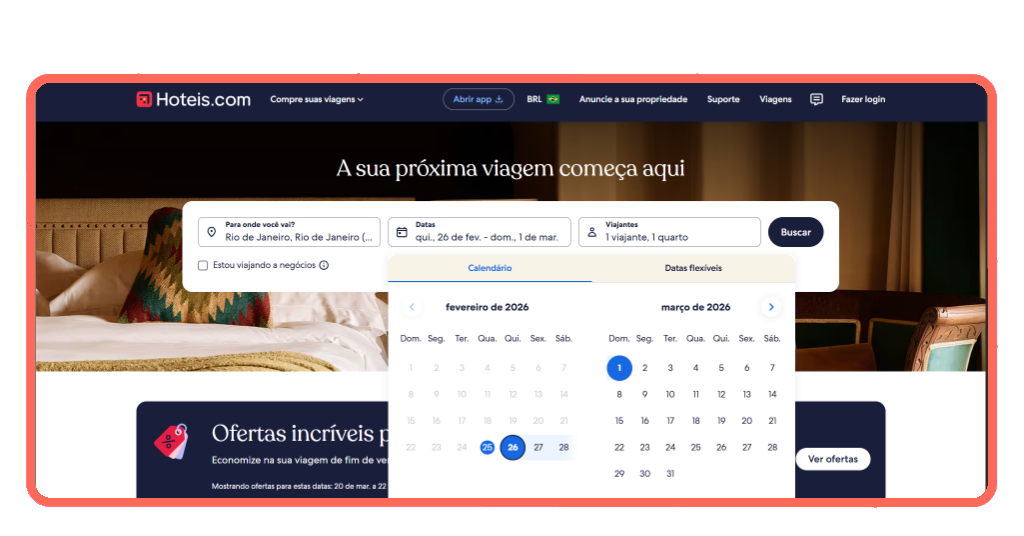Viewport: 1024px width, 536px height.
Task: Select March 14 in calendar
Action: click(x=772, y=394)
